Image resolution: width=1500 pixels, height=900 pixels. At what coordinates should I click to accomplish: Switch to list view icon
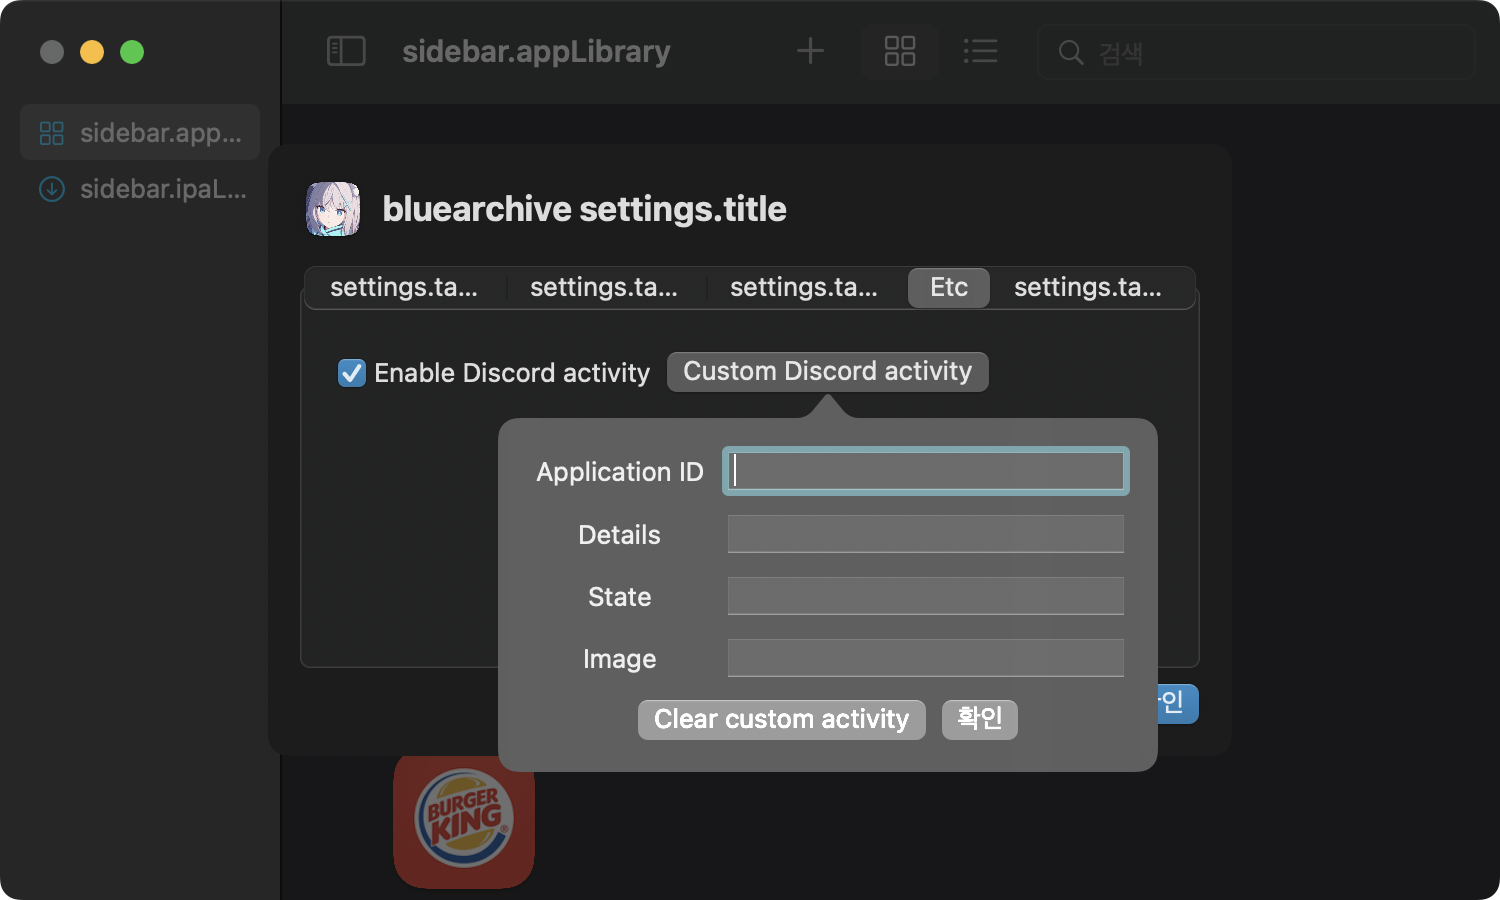pos(980,51)
